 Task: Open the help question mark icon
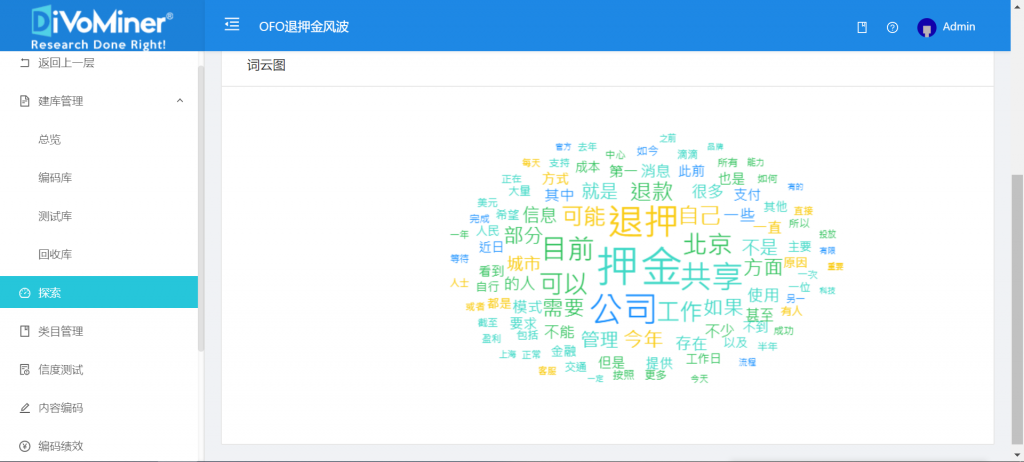[x=893, y=27]
